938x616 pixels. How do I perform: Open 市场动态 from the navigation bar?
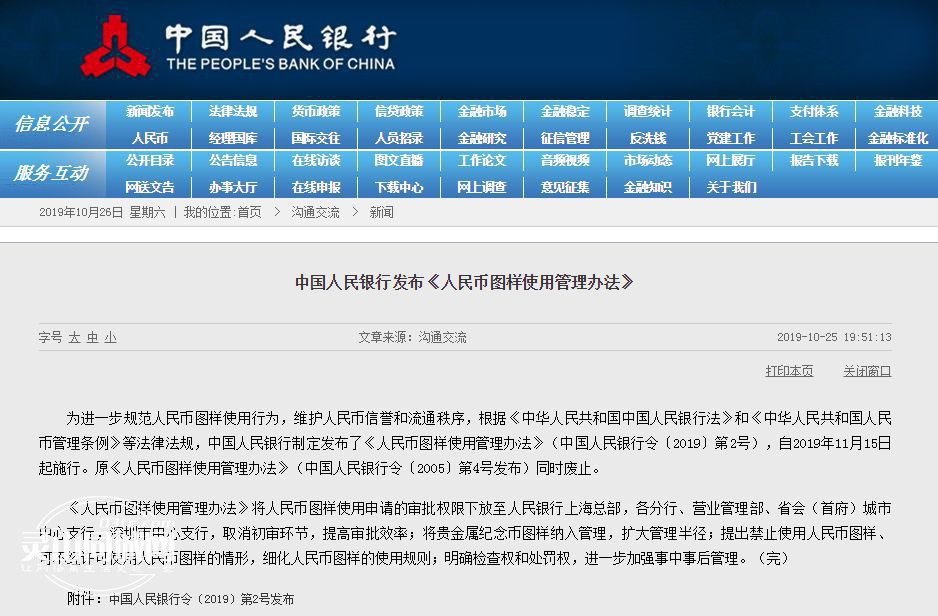648,160
